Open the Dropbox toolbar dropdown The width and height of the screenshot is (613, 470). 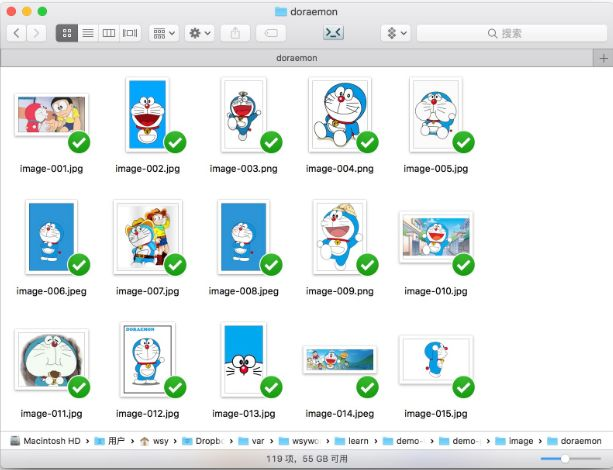coord(396,33)
